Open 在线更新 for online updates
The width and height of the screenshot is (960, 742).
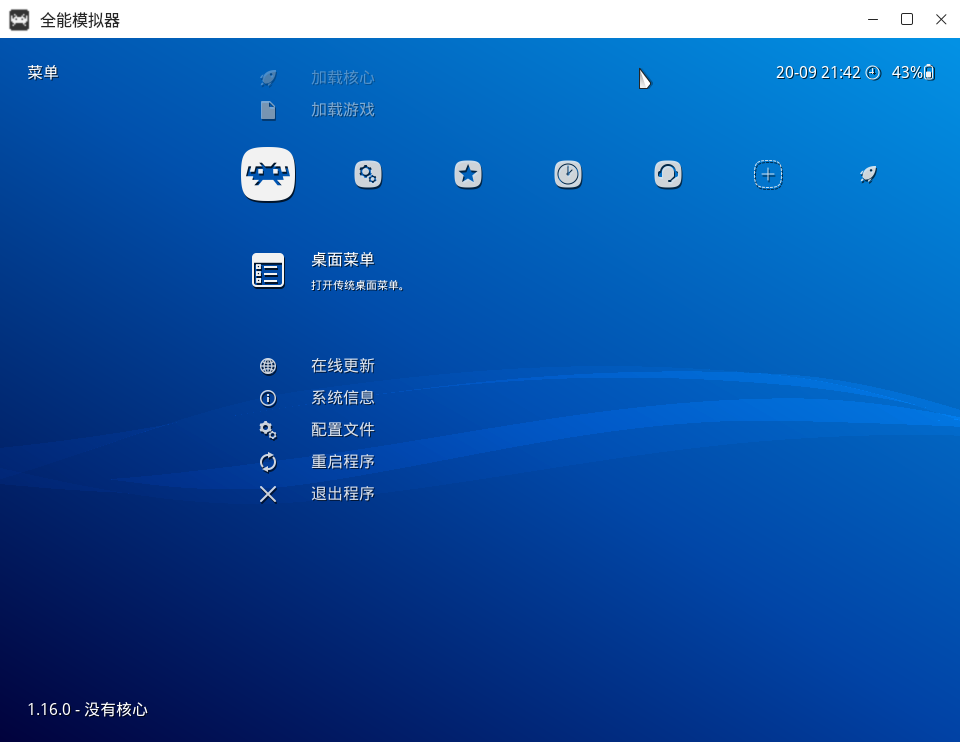(x=343, y=365)
